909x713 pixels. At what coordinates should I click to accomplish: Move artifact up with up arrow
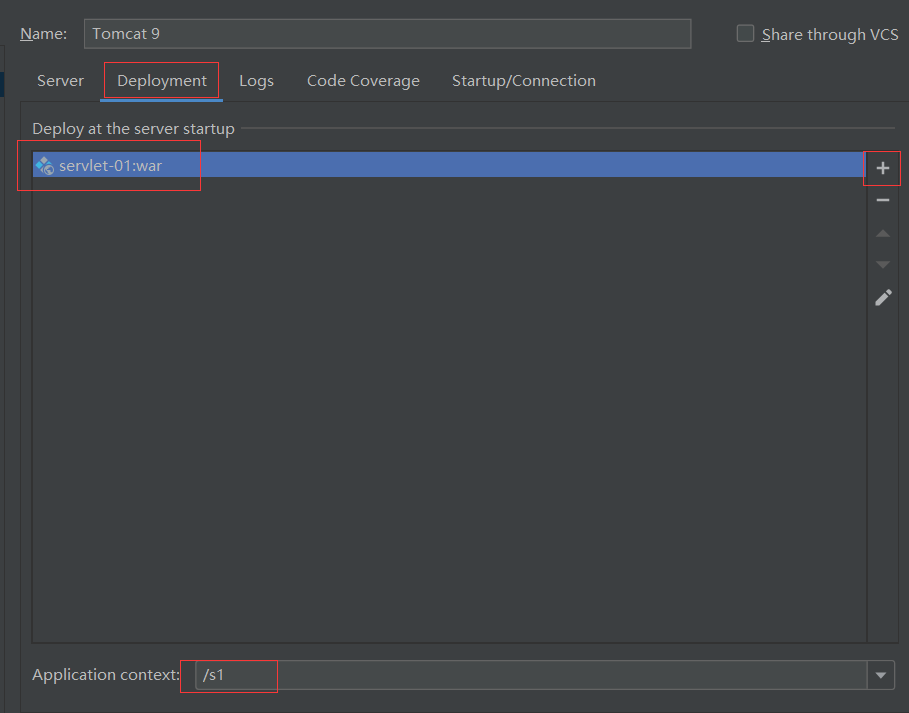pyautogui.click(x=882, y=233)
